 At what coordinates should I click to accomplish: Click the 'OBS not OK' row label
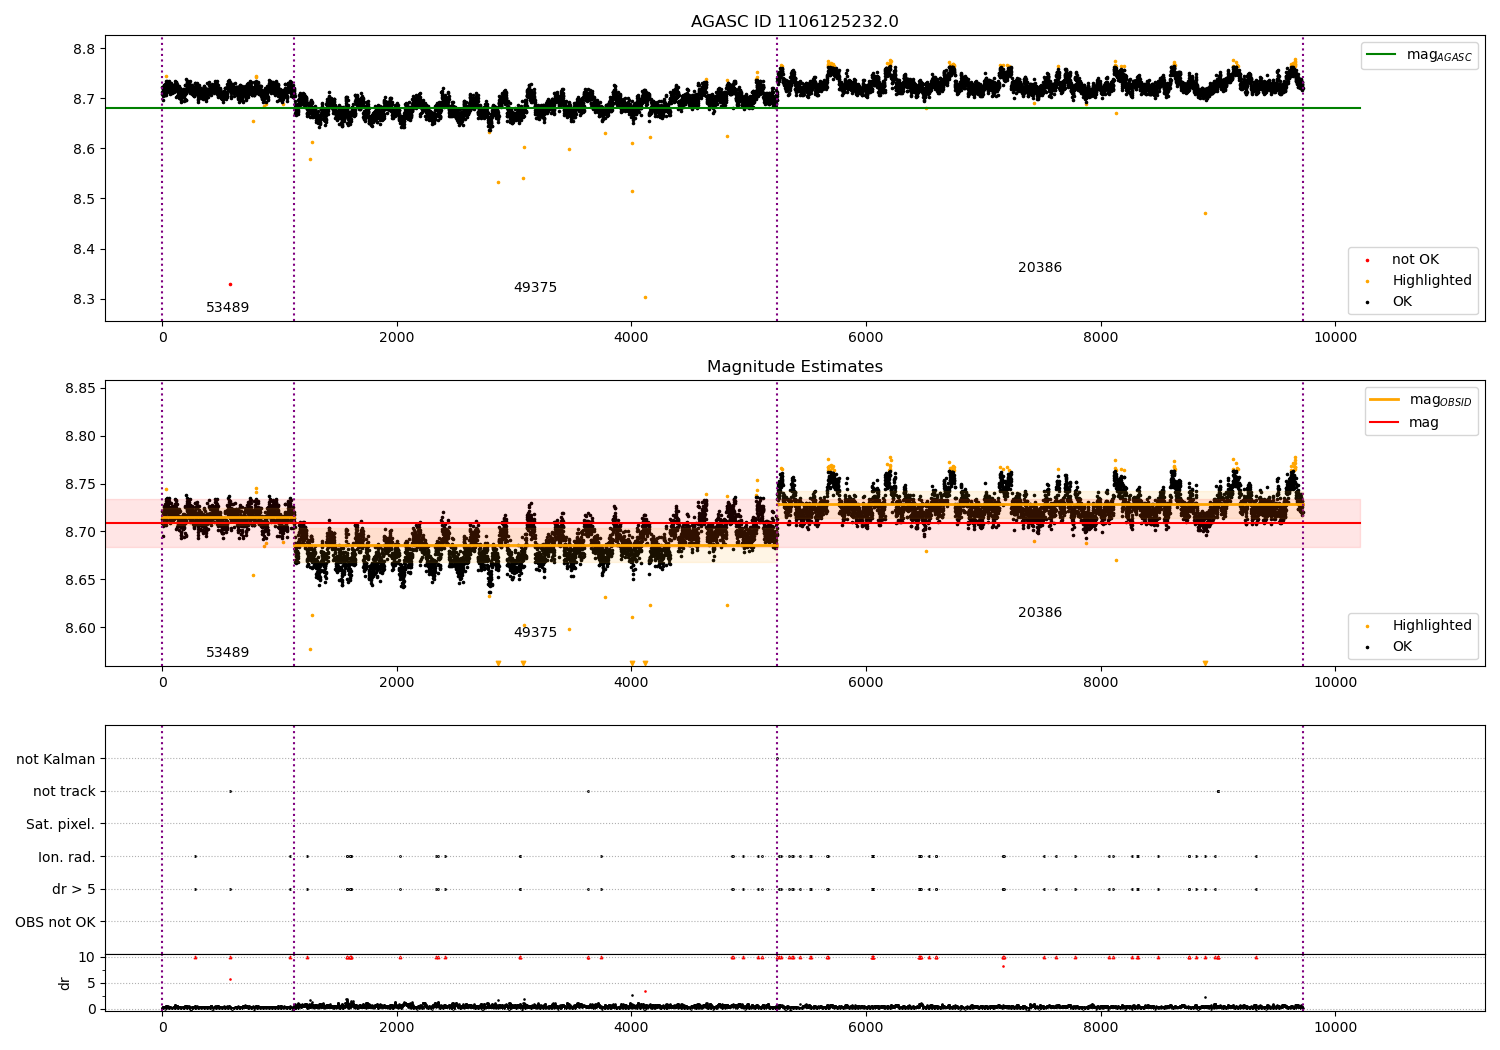pos(56,923)
